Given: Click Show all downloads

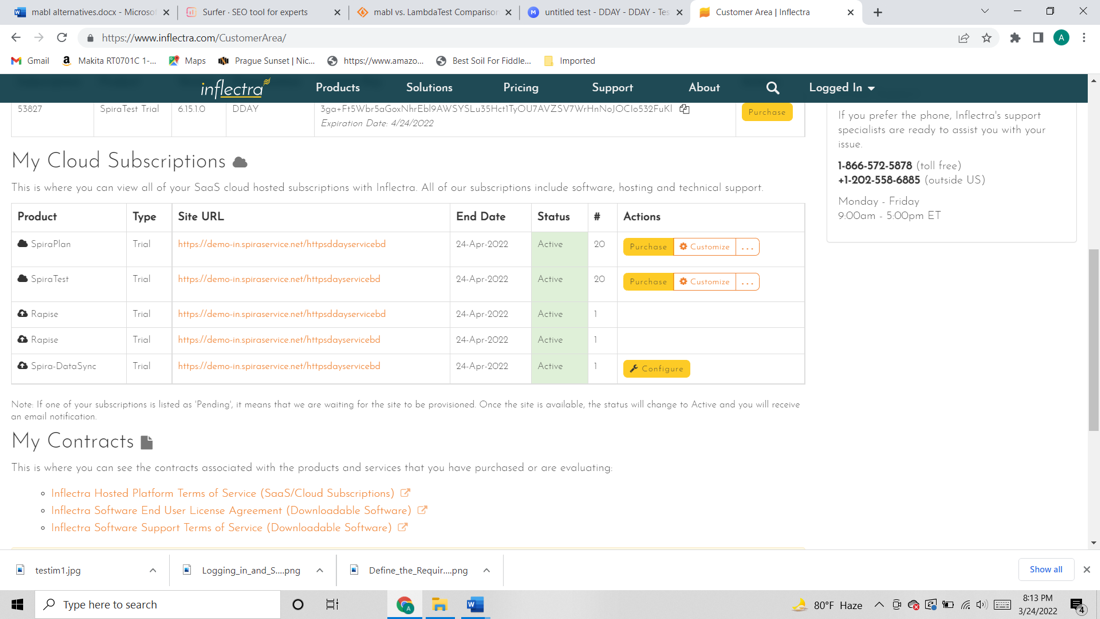Looking at the screenshot, I should [x=1045, y=569].
